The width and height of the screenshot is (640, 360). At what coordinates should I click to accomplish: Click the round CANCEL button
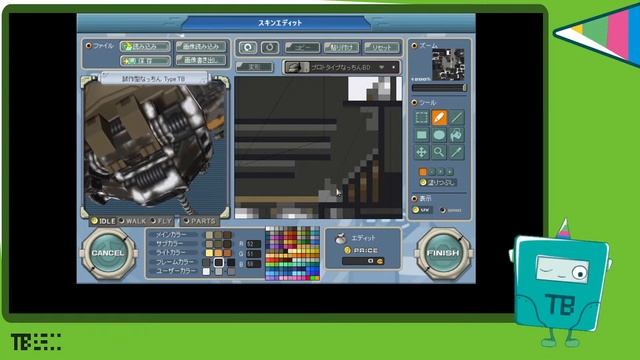[108, 253]
